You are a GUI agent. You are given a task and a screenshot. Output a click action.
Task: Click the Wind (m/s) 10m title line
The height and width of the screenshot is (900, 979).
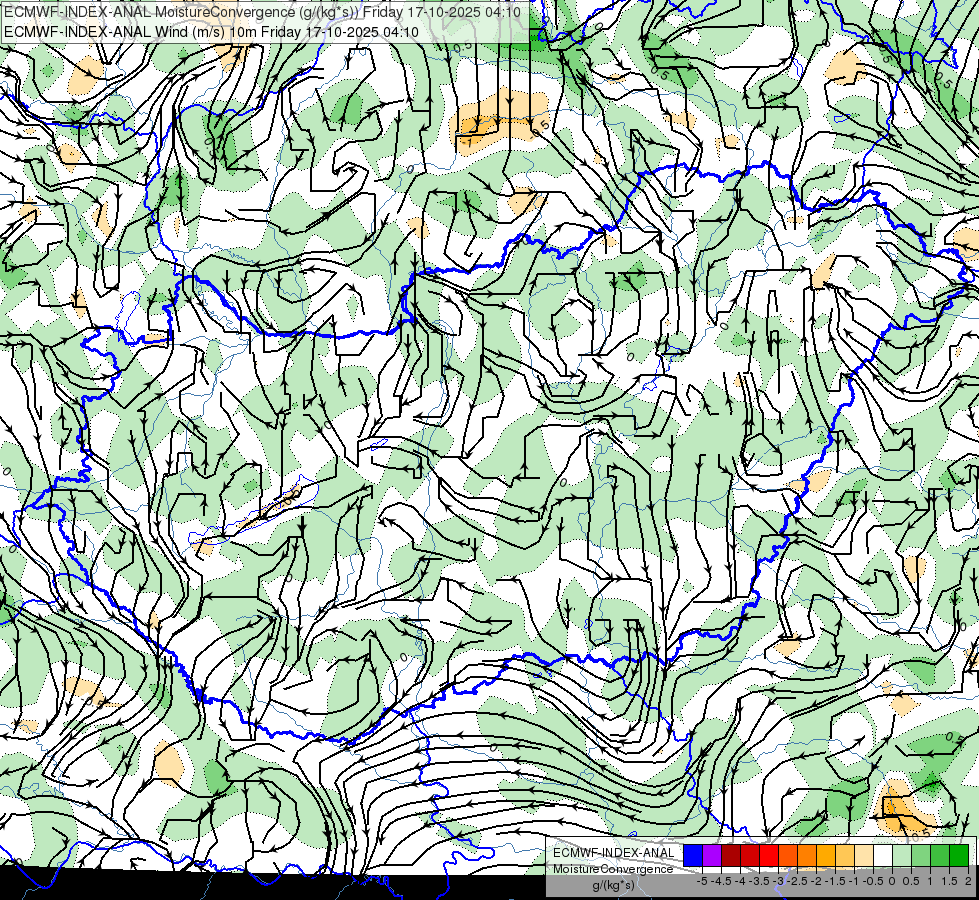click(211, 32)
